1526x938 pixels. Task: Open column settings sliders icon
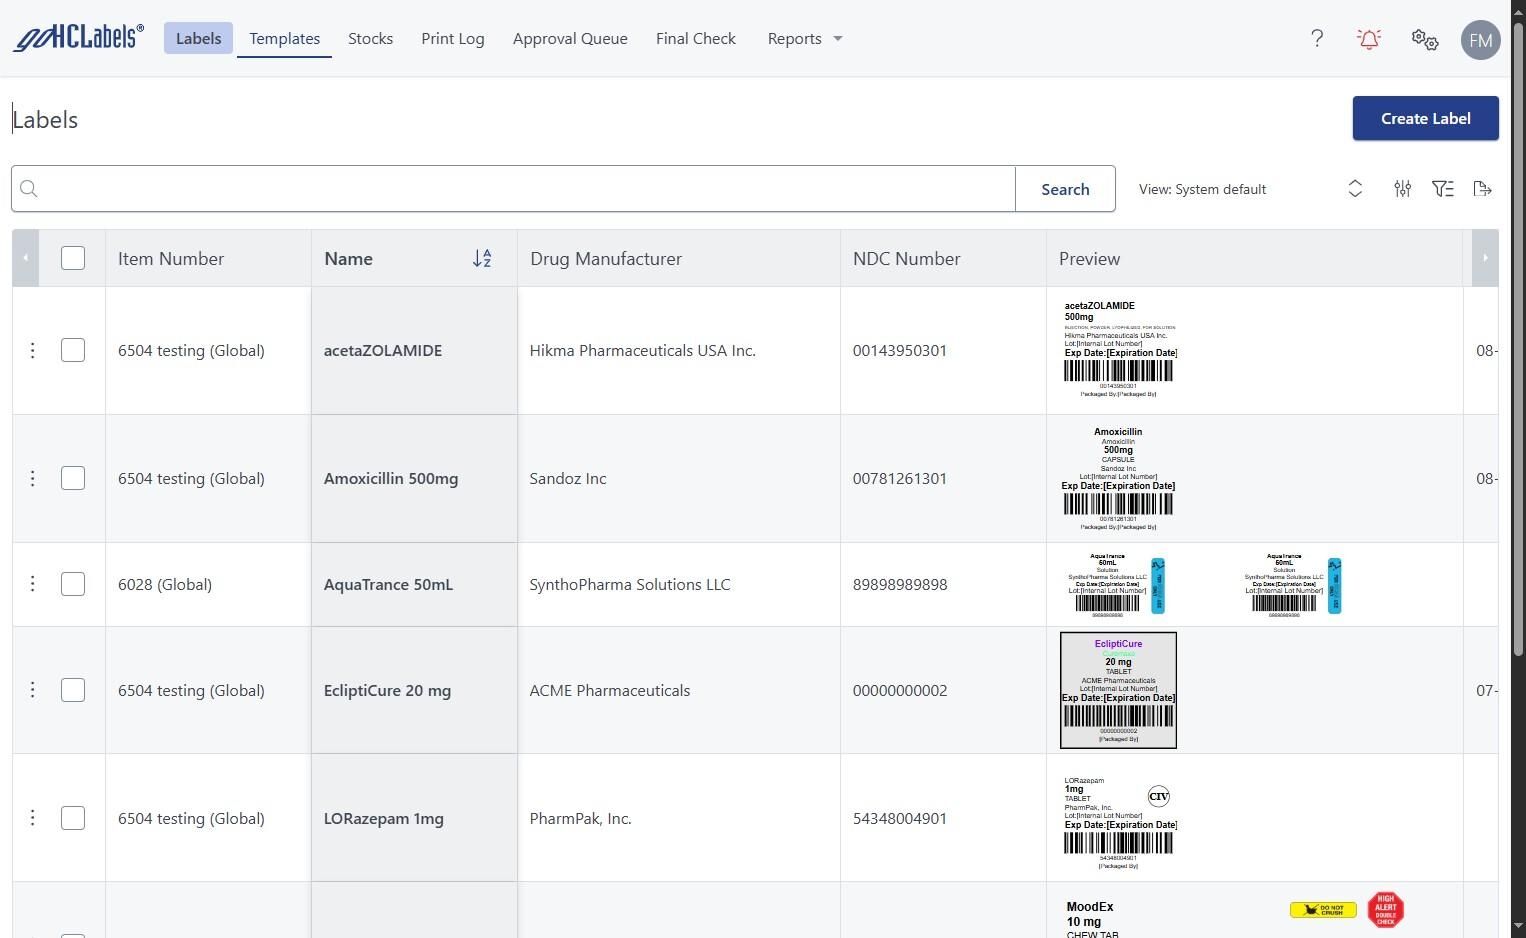coord(1402,189)
